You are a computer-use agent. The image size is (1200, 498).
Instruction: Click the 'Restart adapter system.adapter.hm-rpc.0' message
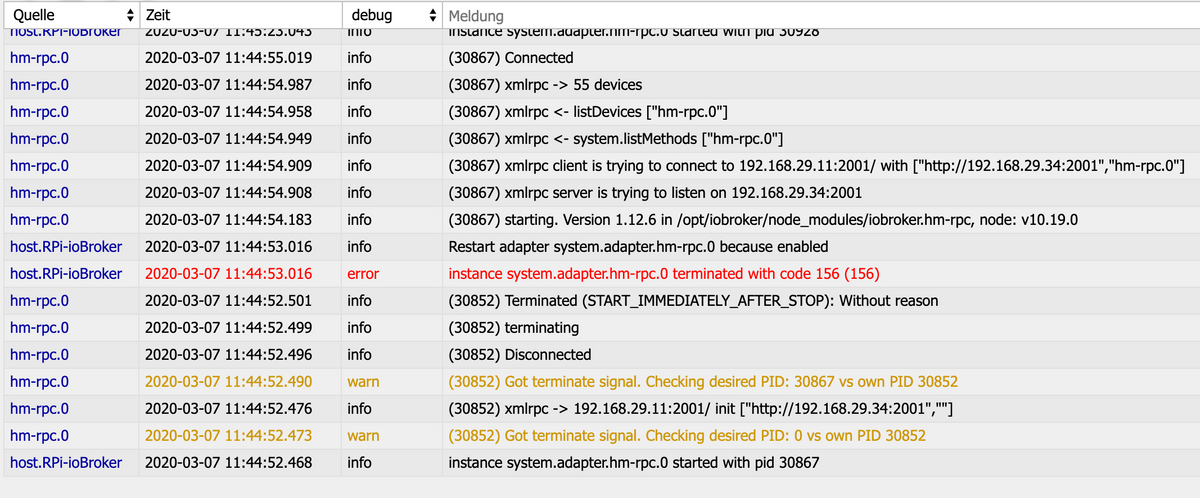point(638,247)
